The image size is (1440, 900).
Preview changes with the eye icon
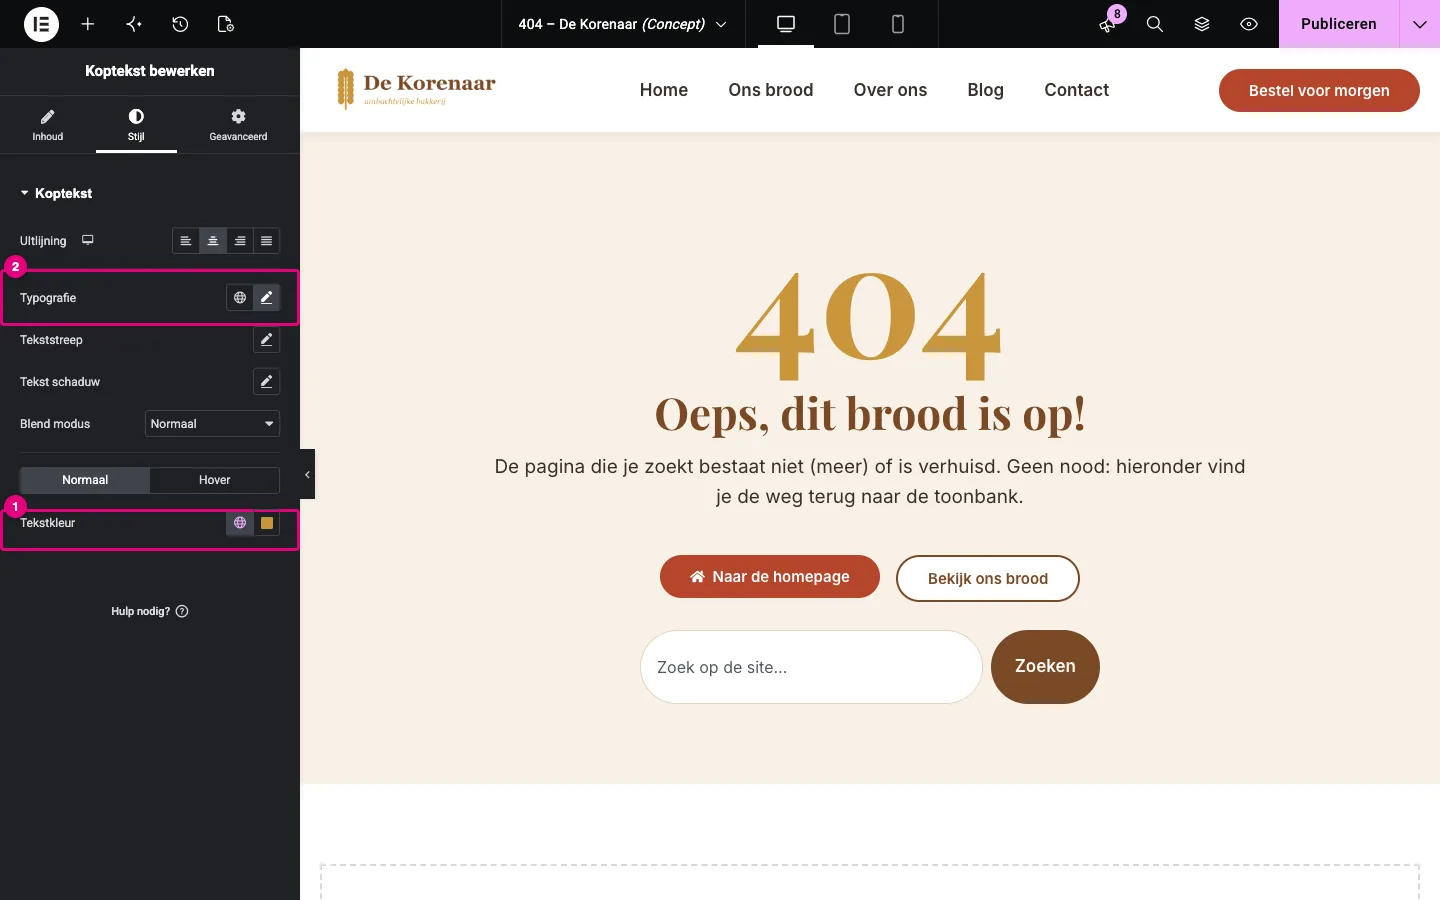pos(1249,24)
